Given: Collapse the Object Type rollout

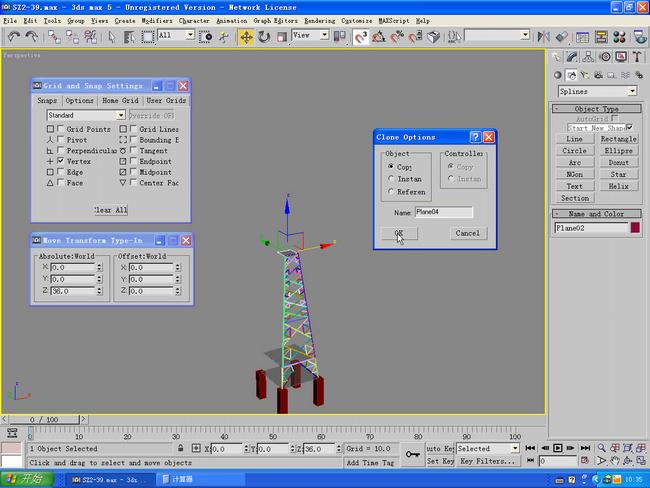Looking at the screenshot, I should (597, 109).
